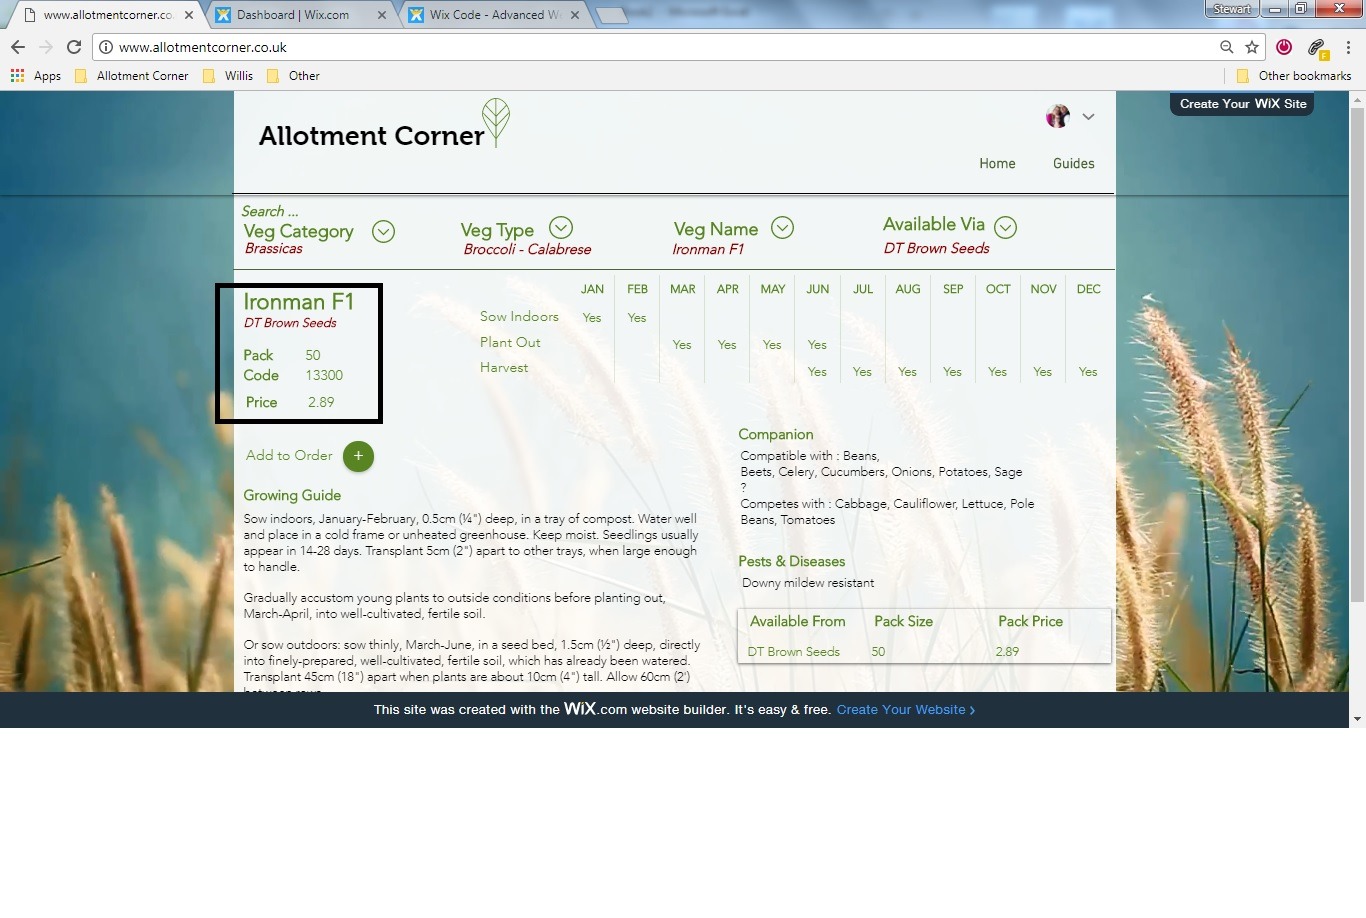
Task: Expand the Veg Category dropdown
Action: pyautogui.click(x=383, y=232)
